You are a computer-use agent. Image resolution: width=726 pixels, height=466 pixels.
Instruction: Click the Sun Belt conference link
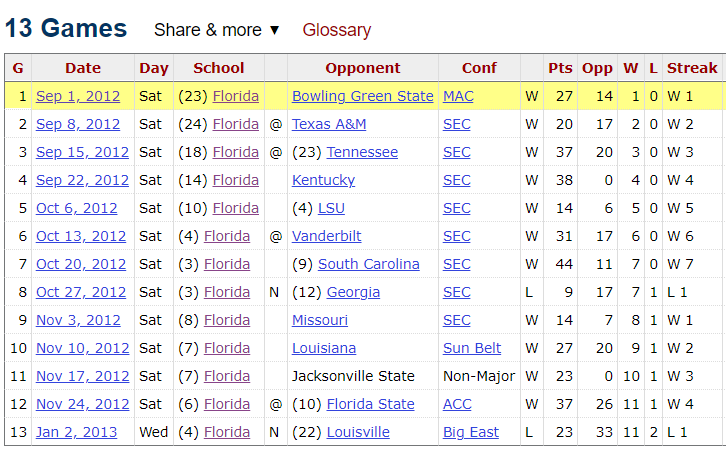(474, 348)
